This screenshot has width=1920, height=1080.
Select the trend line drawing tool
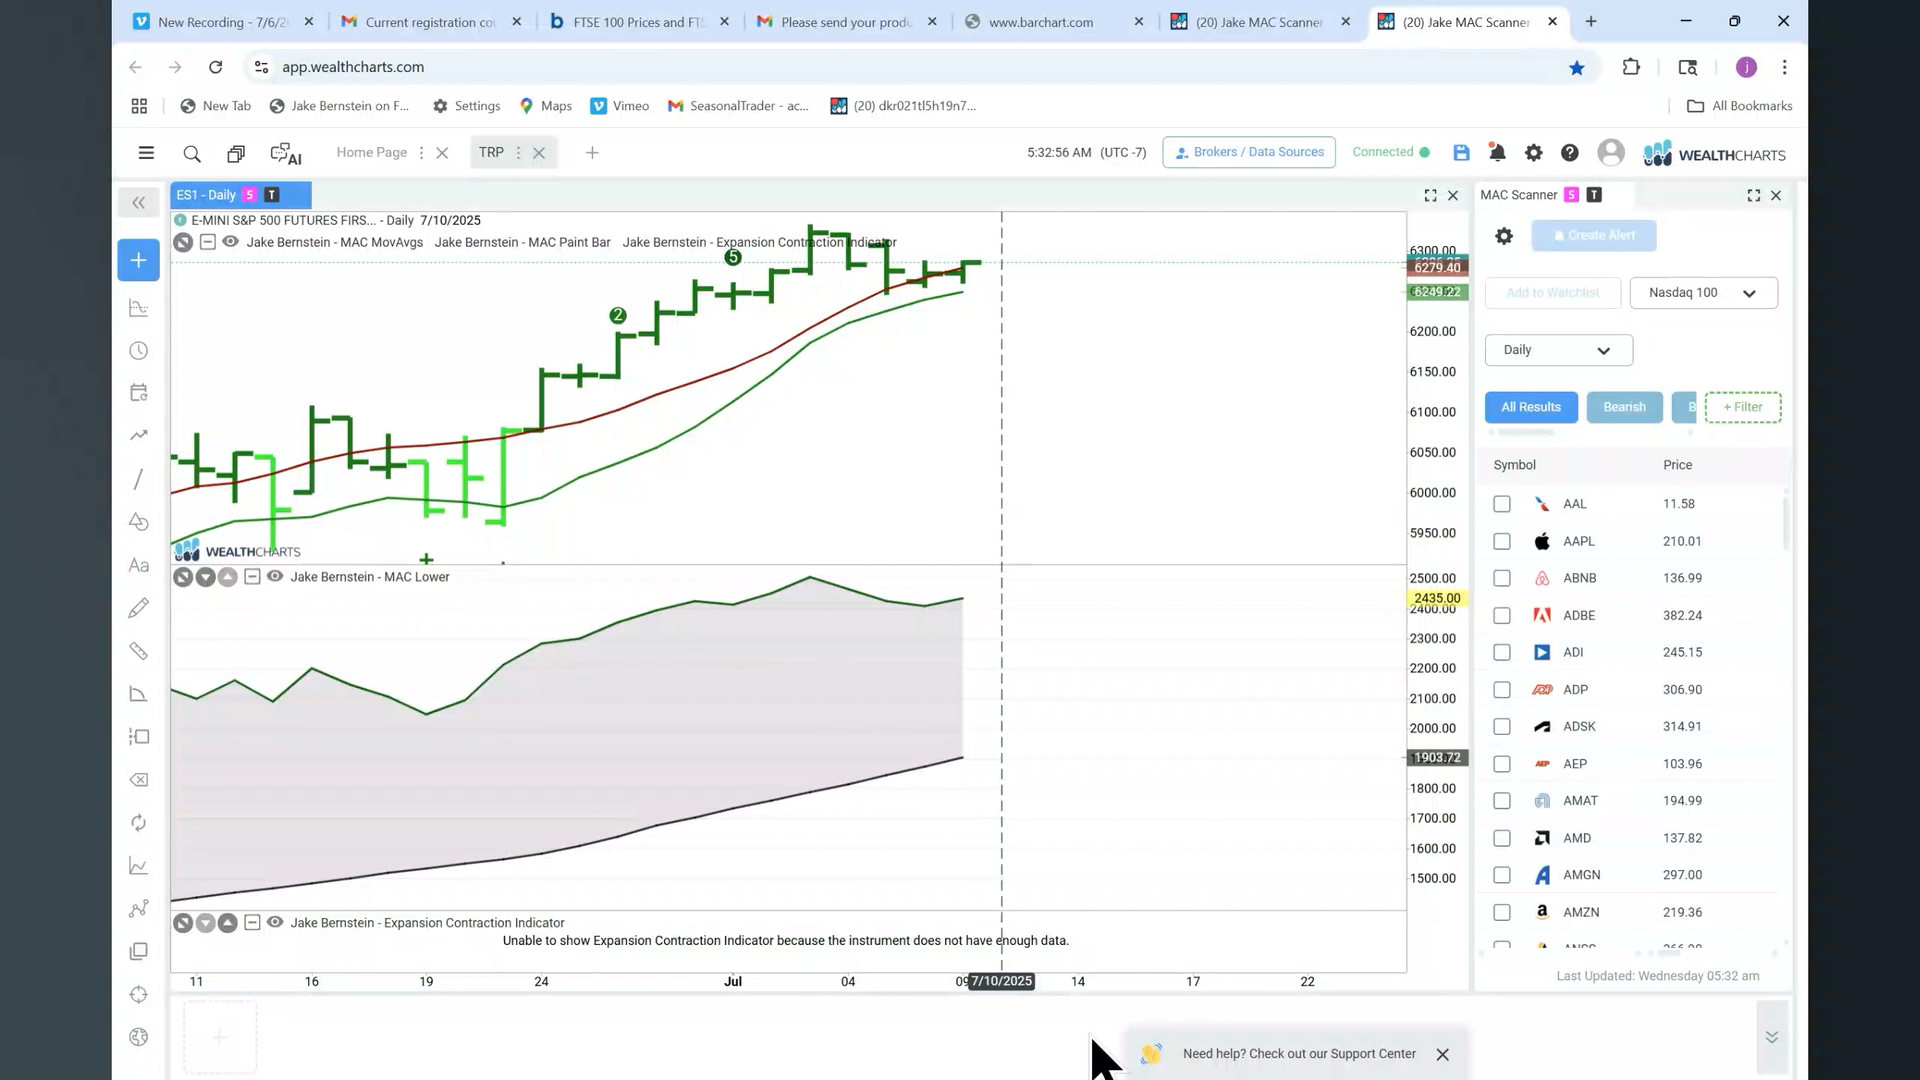(139, 479)
